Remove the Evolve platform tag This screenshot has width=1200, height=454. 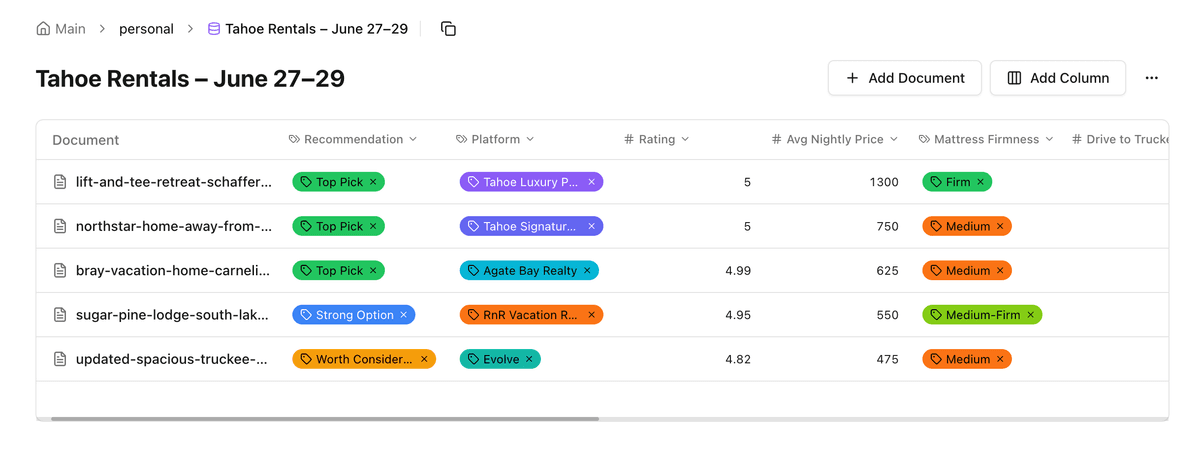click(529, 359)
